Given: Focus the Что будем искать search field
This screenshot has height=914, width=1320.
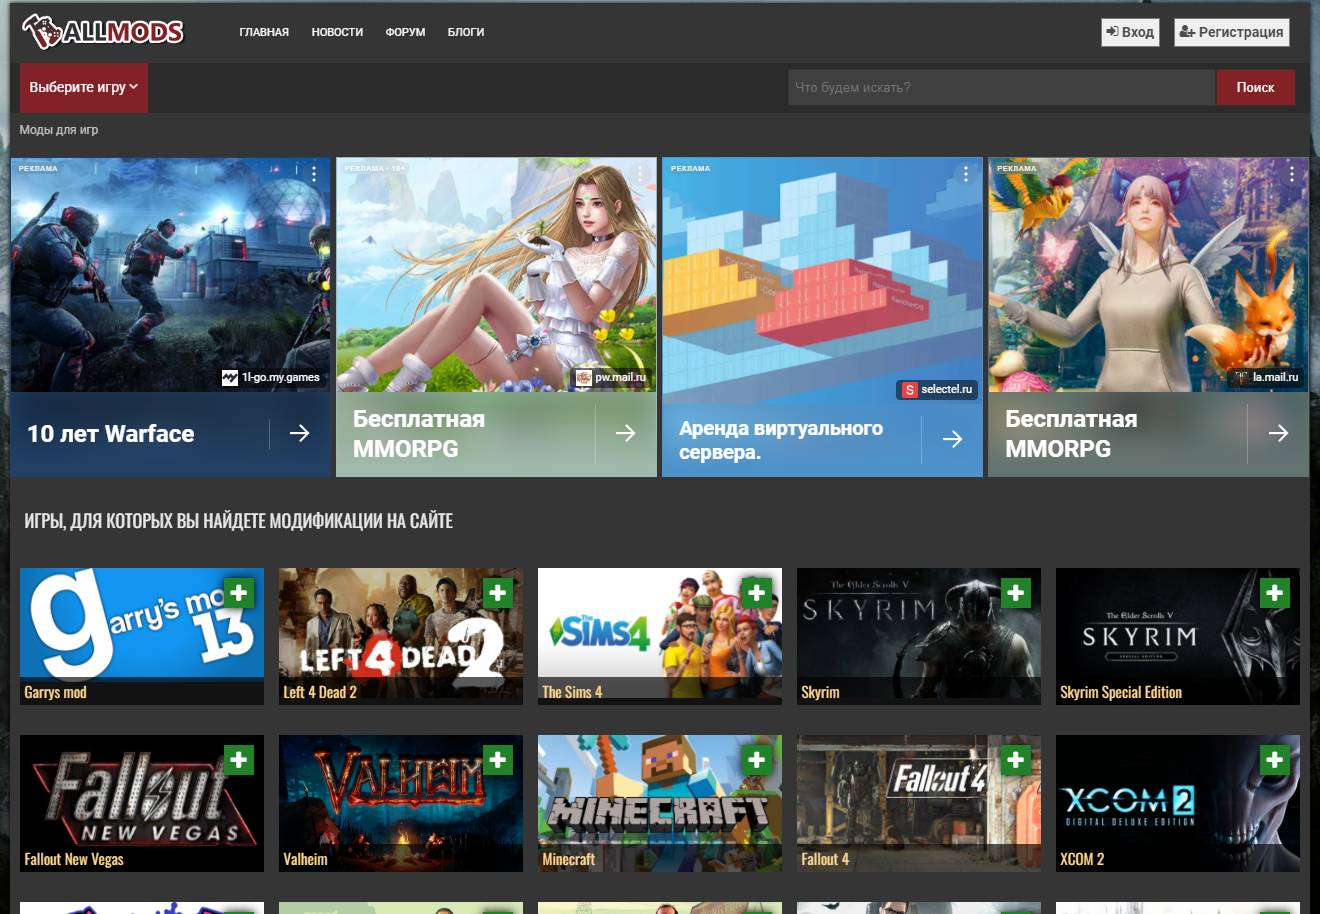Looking at the screenshot, I should tap(1001, 87).
